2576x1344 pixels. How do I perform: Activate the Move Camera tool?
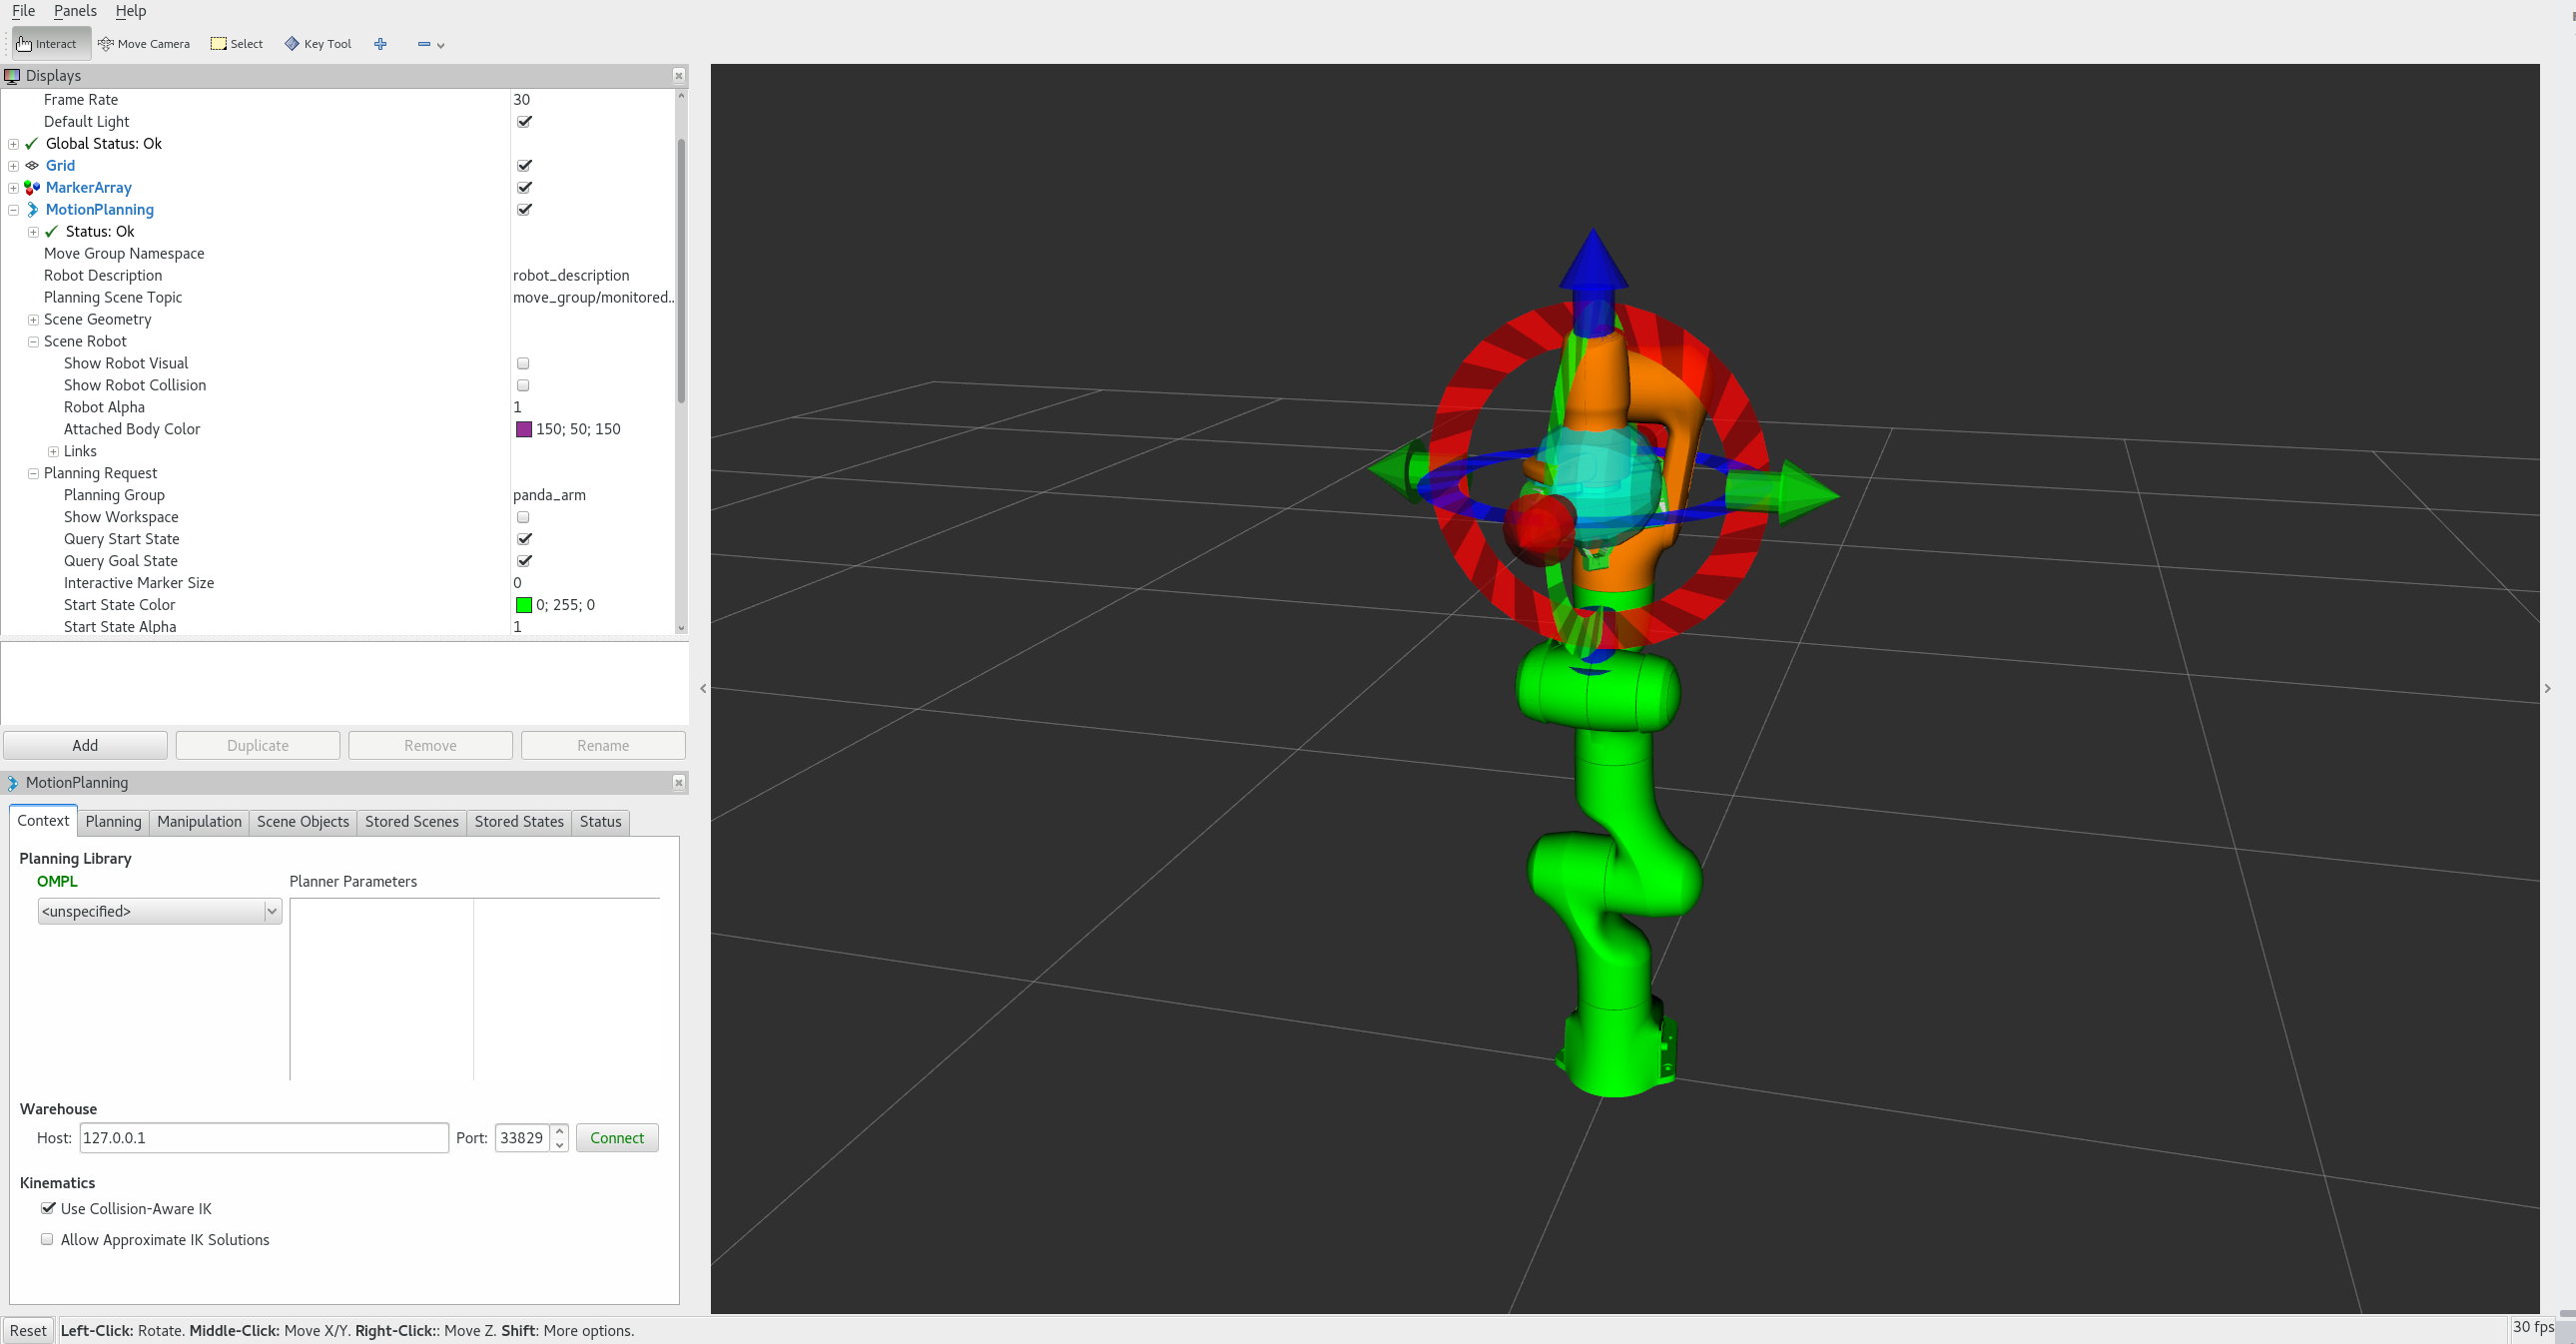coord(144,44)
